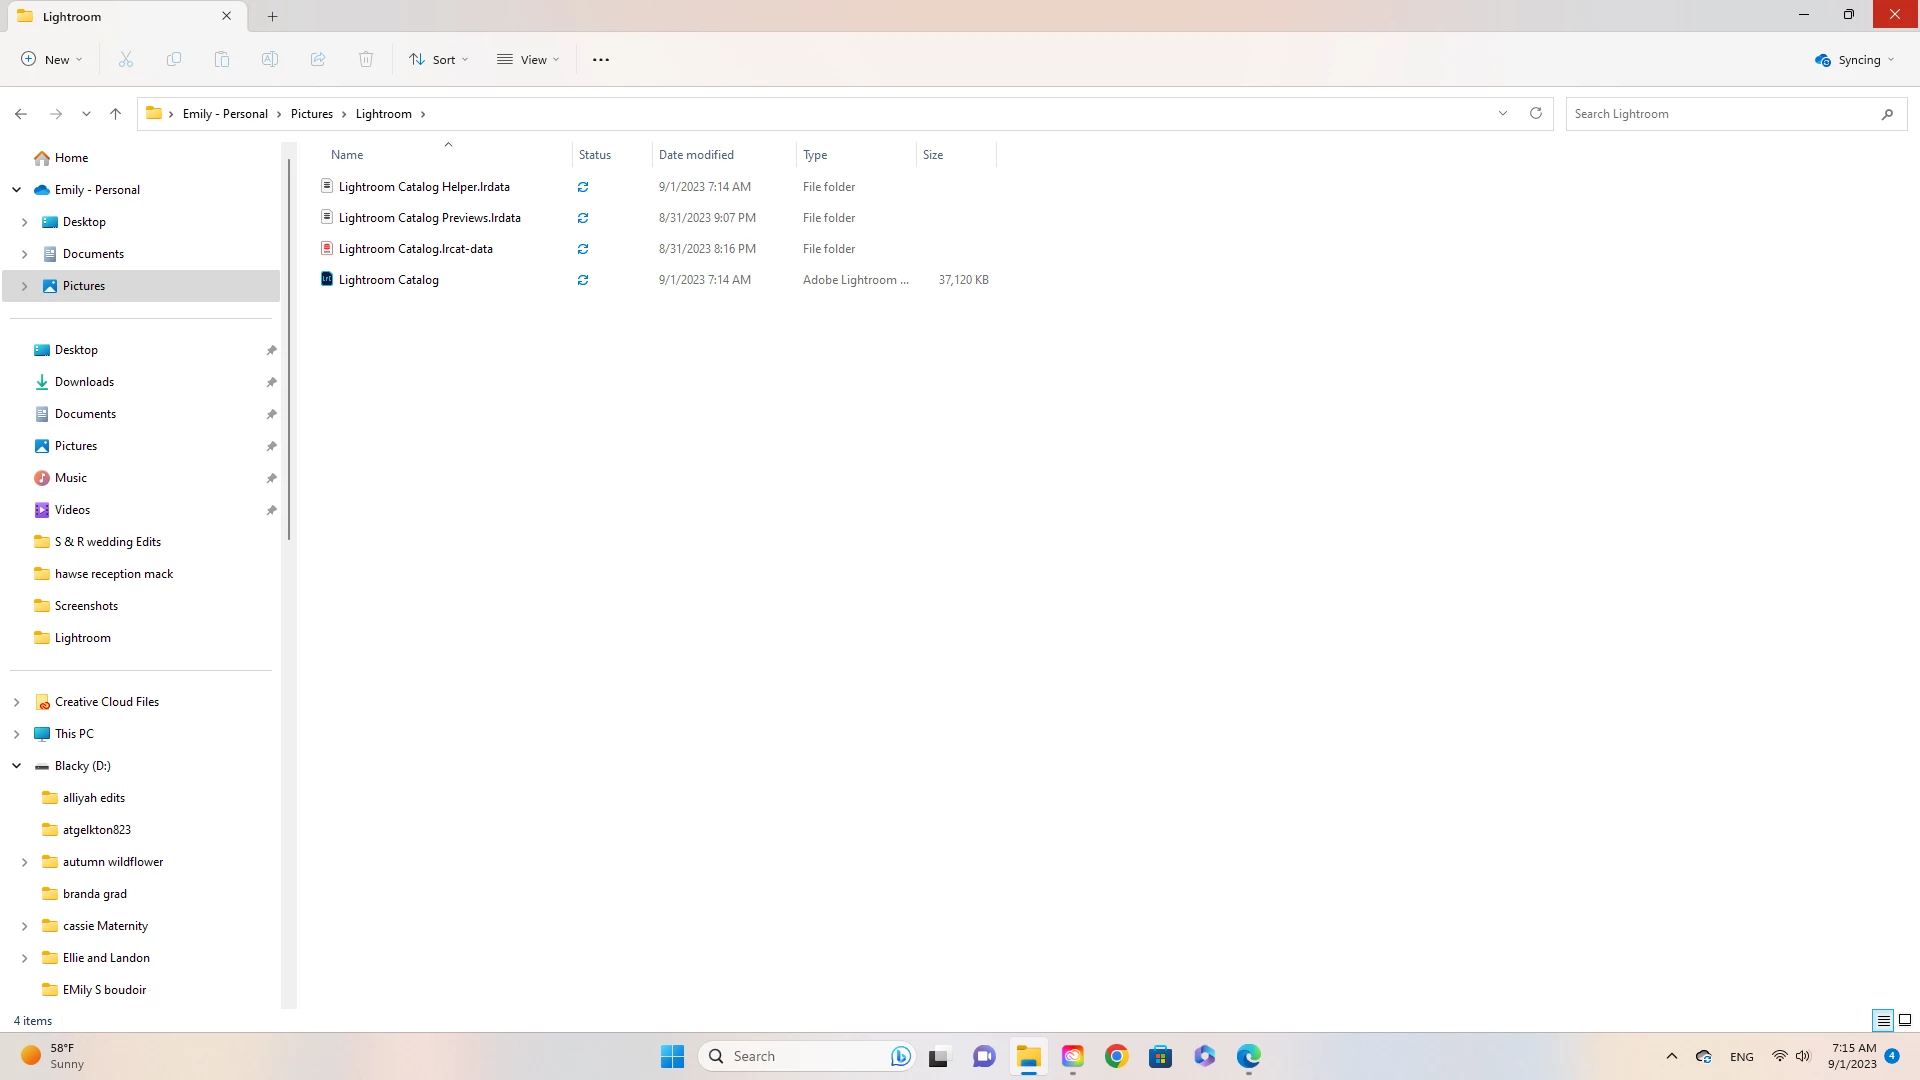Screen dimensions: 1920x1080
Task: Open the weather widget showing 58°F
Action: click(x=55, y=1056)
